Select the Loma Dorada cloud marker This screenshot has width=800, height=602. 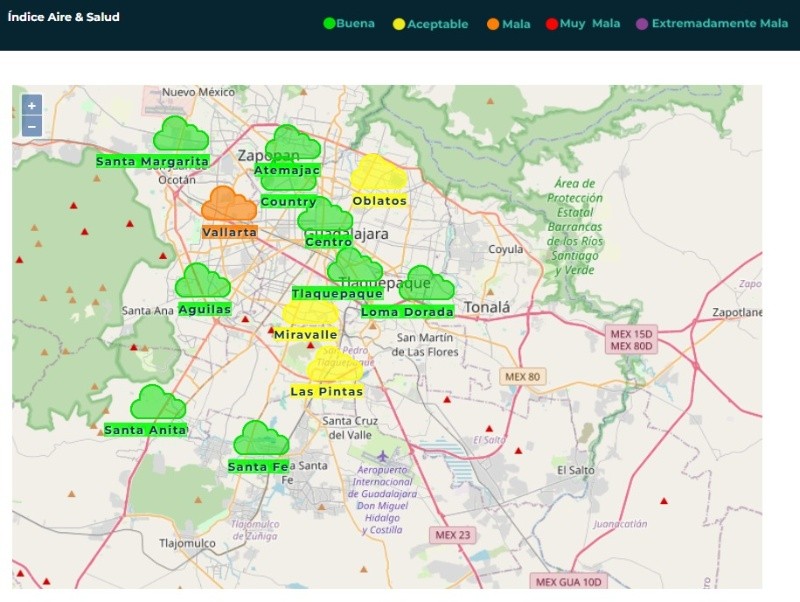427,284
